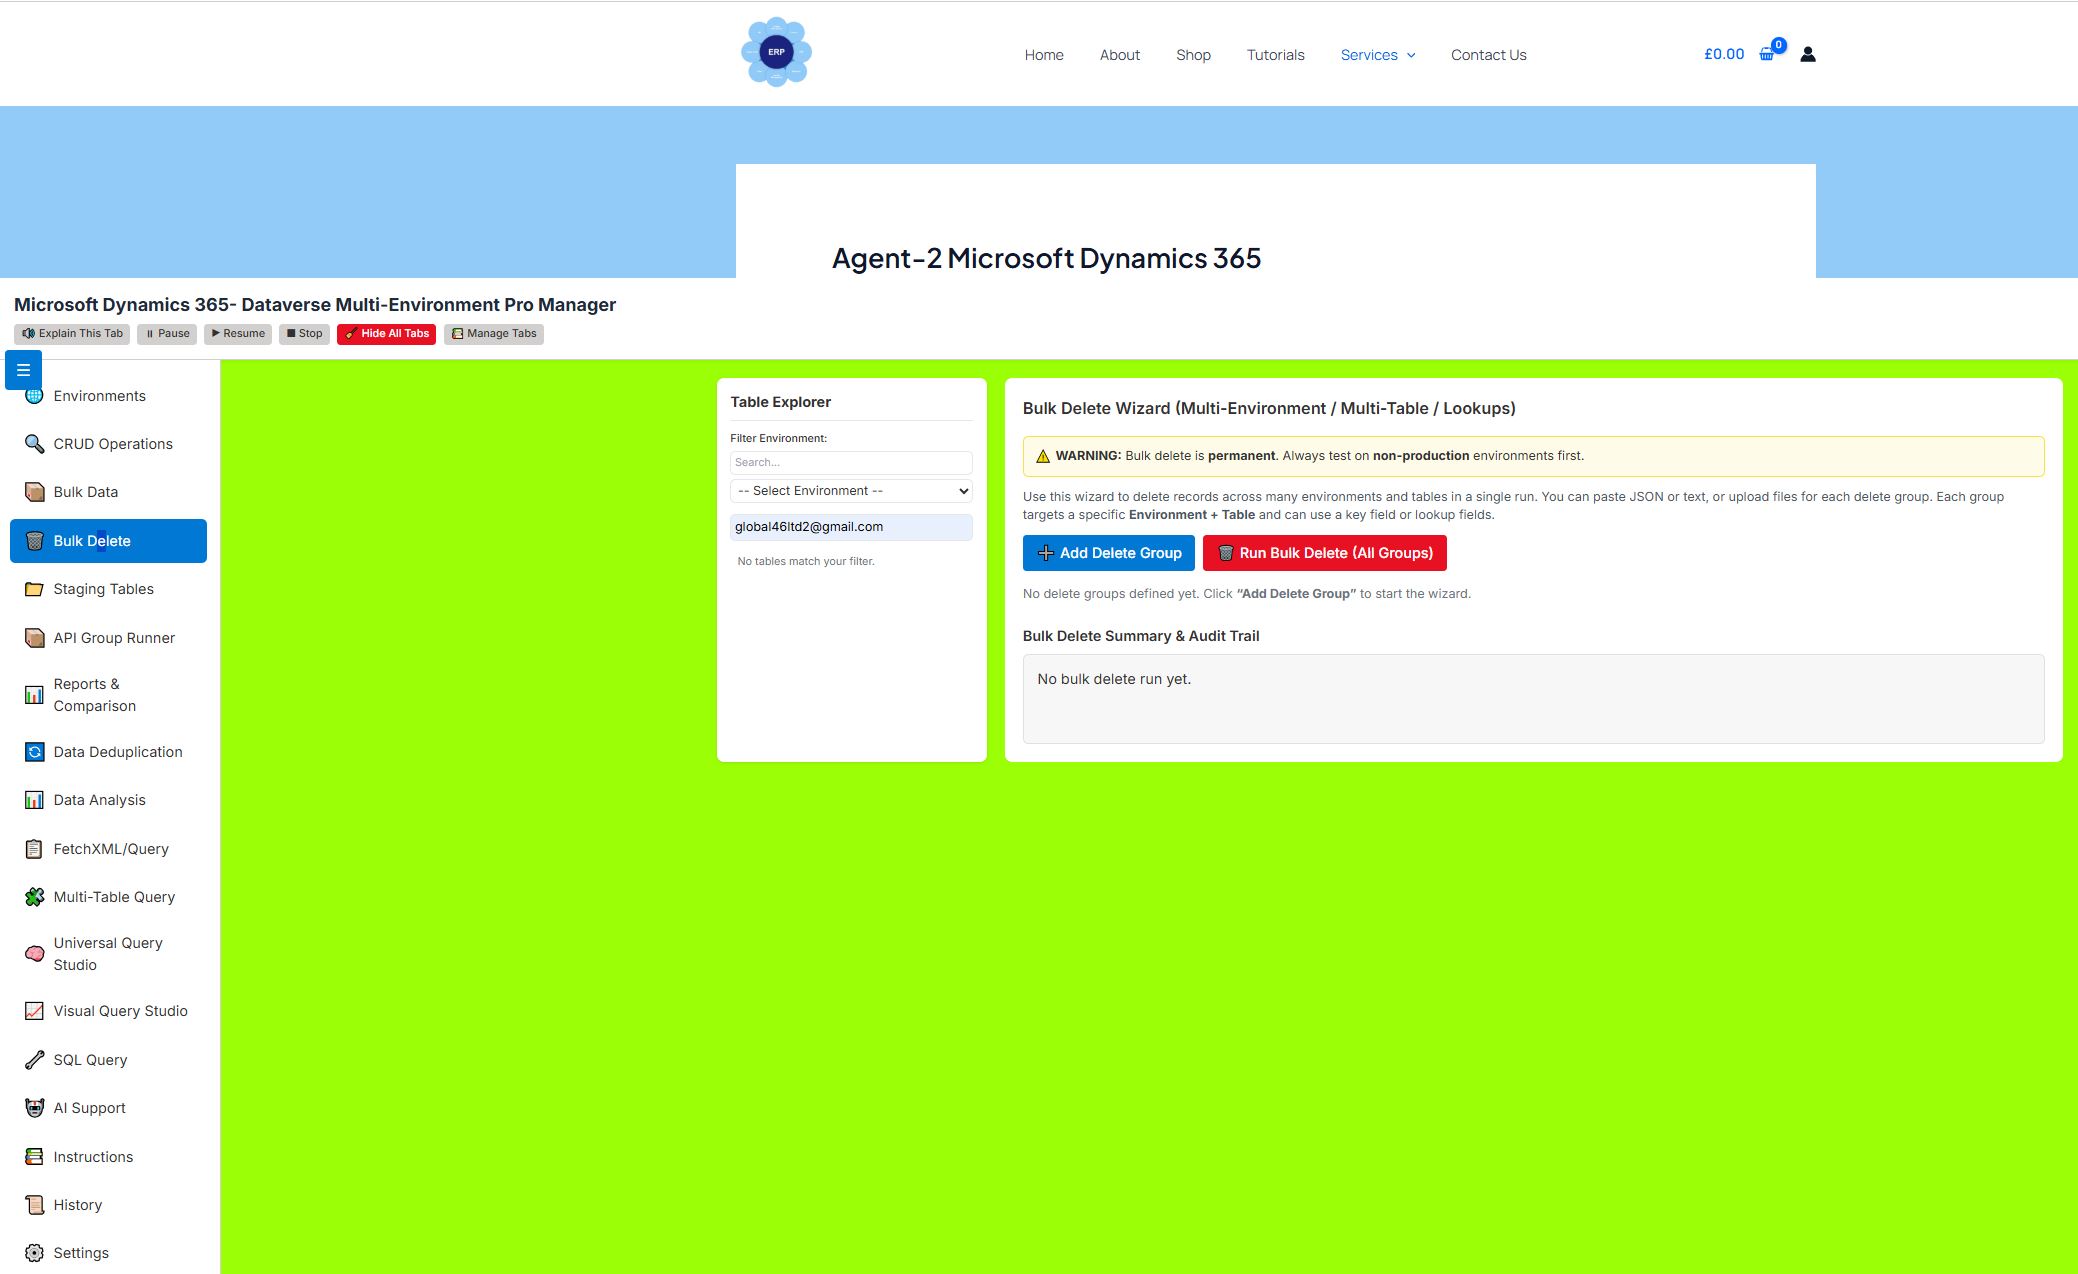Go to the Tutorials menu item
The width and height of the screenshot is (2078, 1274).
point(1275,55)
